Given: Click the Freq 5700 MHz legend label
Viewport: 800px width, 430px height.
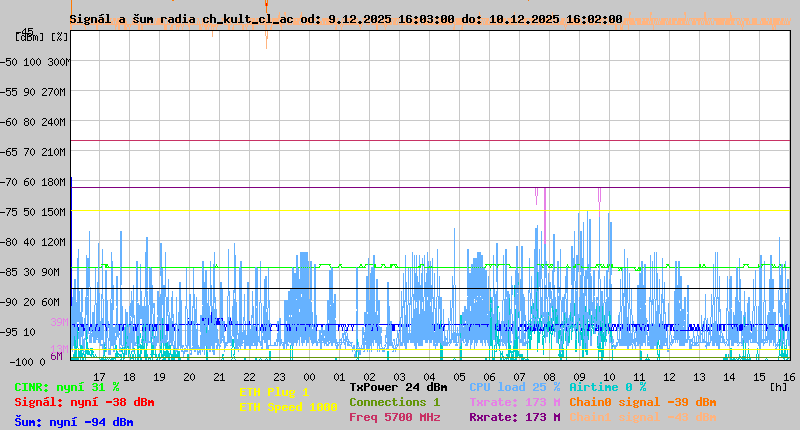Looking at the screenshot, I should click(x=394, y=417).
